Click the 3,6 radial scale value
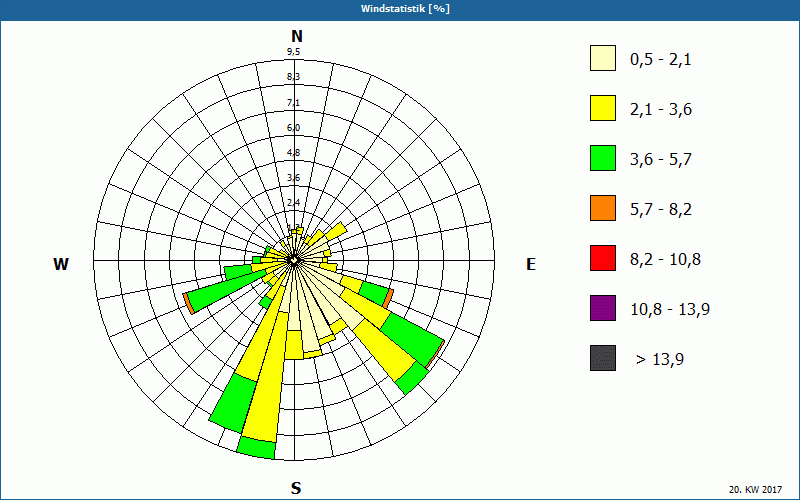 293,178
